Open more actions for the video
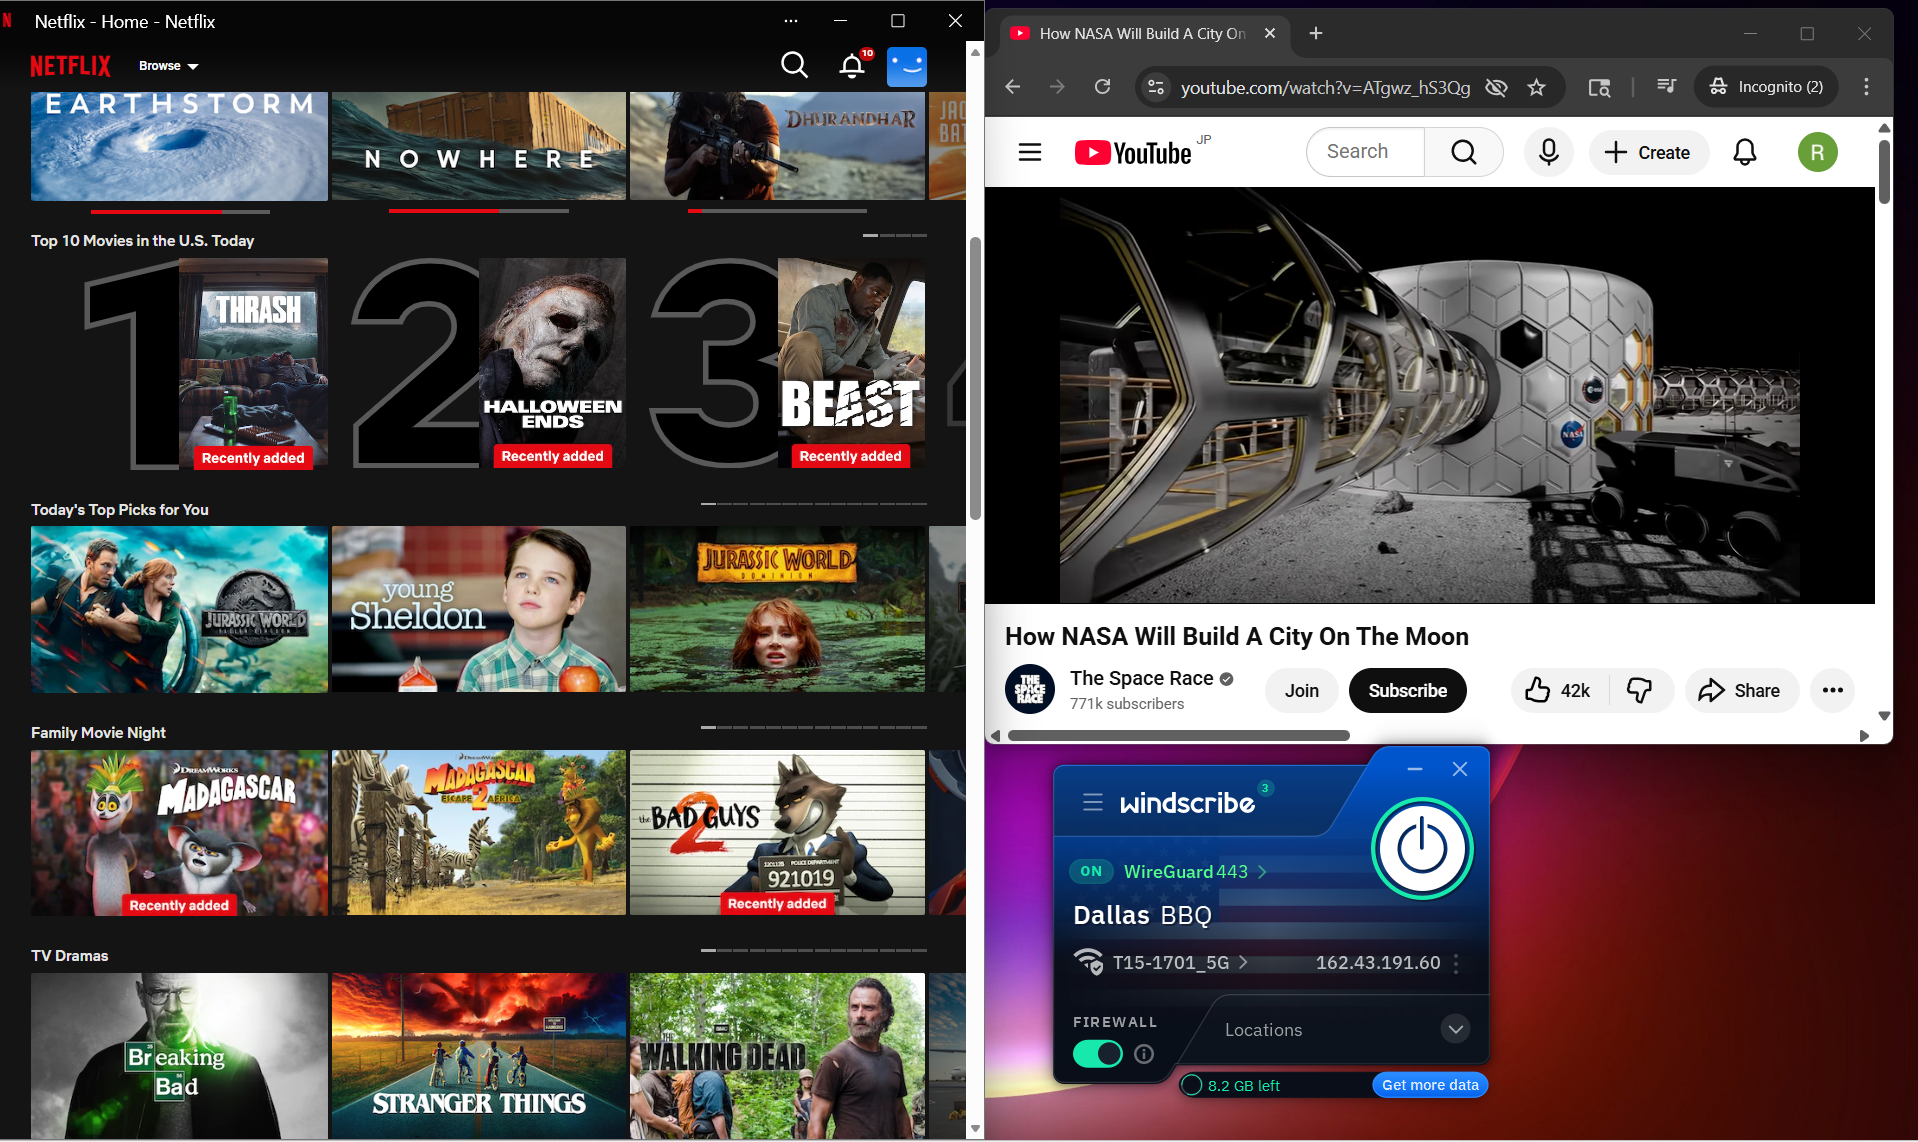1918x1142 pixels. (x=1832, y=690)
